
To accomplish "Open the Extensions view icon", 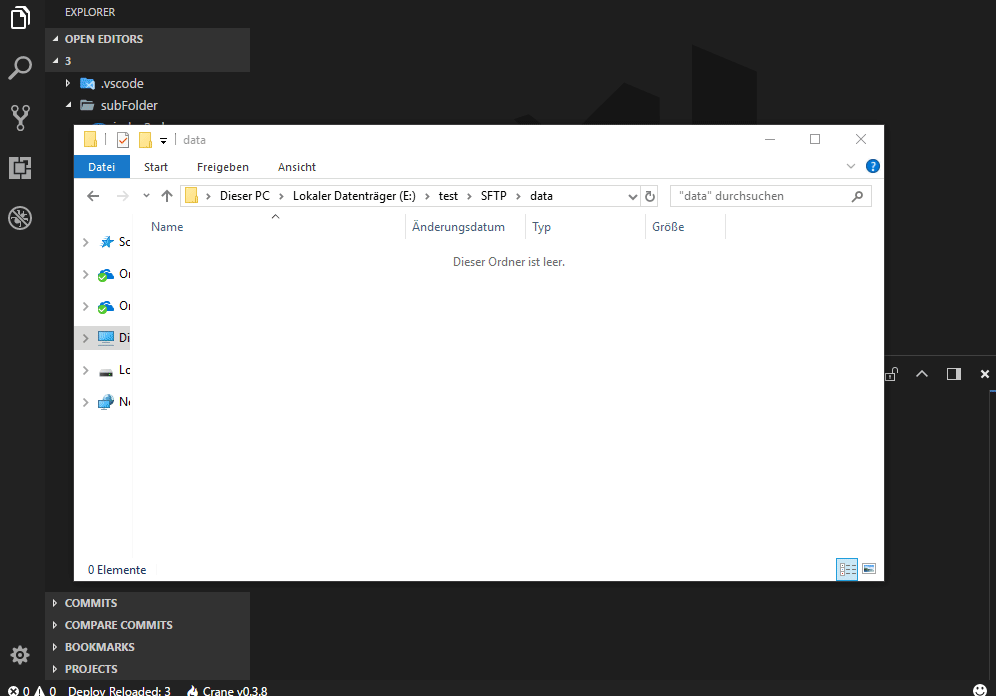I will click(20, 168).
